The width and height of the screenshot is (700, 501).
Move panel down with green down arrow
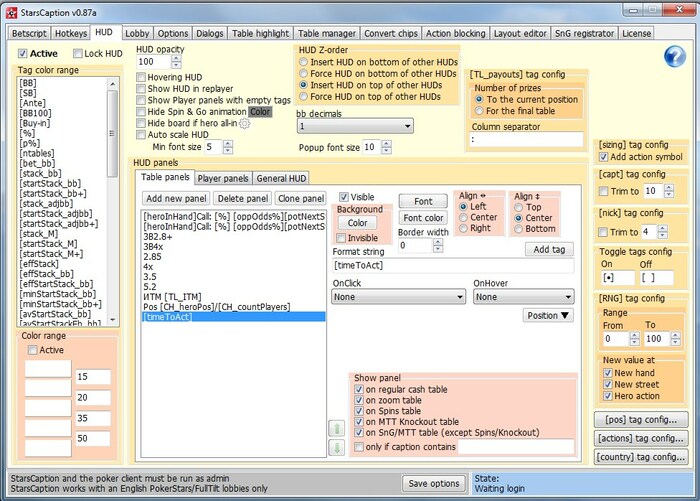coord(337,447)
